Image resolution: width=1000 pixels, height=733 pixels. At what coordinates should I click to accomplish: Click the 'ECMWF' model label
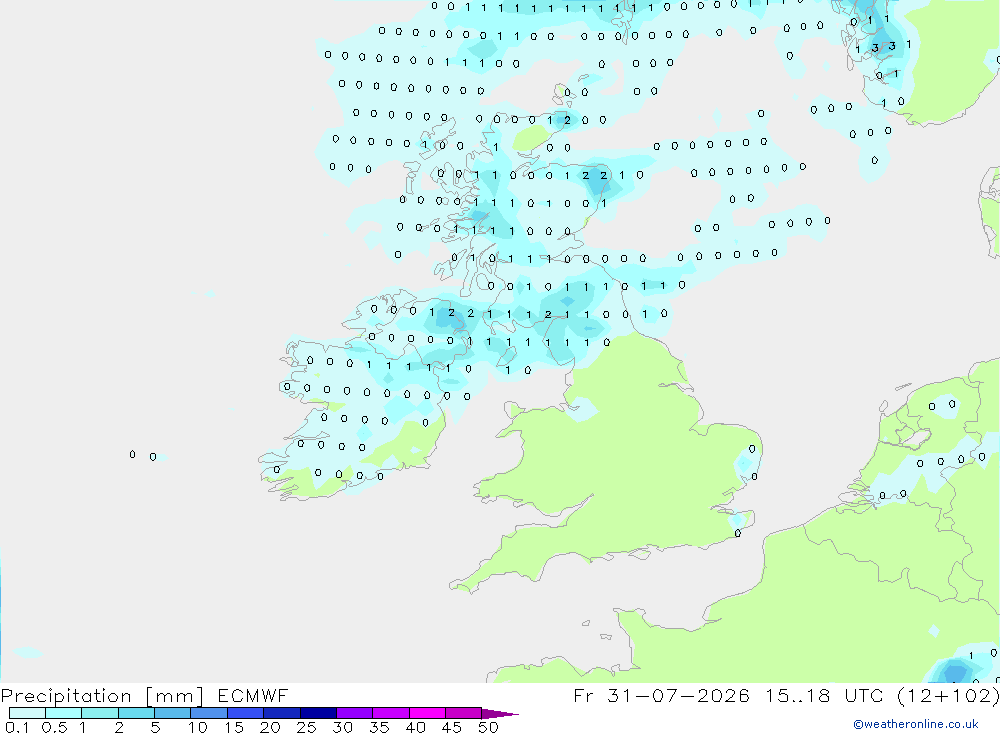pyautogui.click(x=253, y=695)
